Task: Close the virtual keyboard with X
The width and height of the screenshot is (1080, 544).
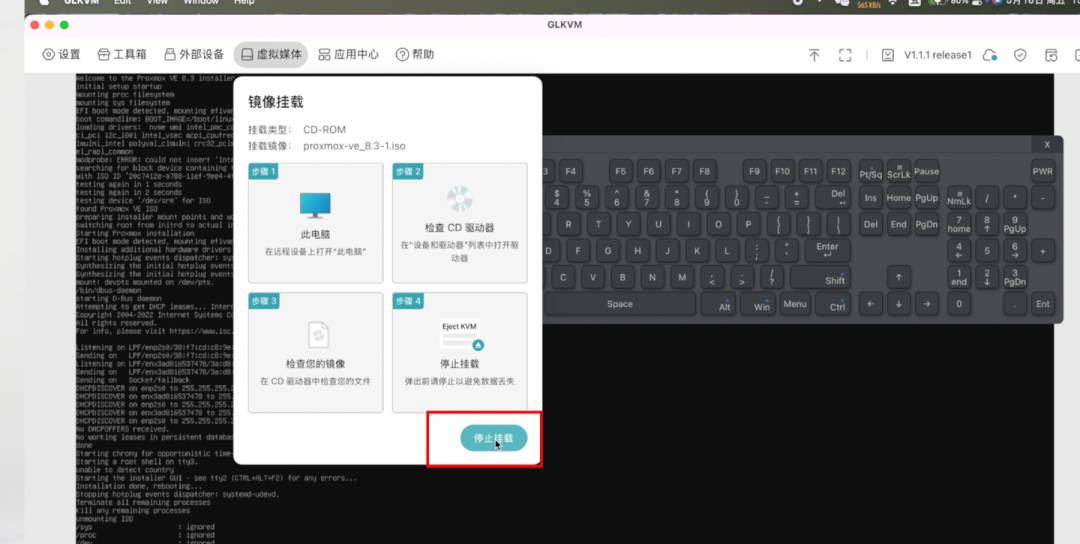Action: 1047,145
